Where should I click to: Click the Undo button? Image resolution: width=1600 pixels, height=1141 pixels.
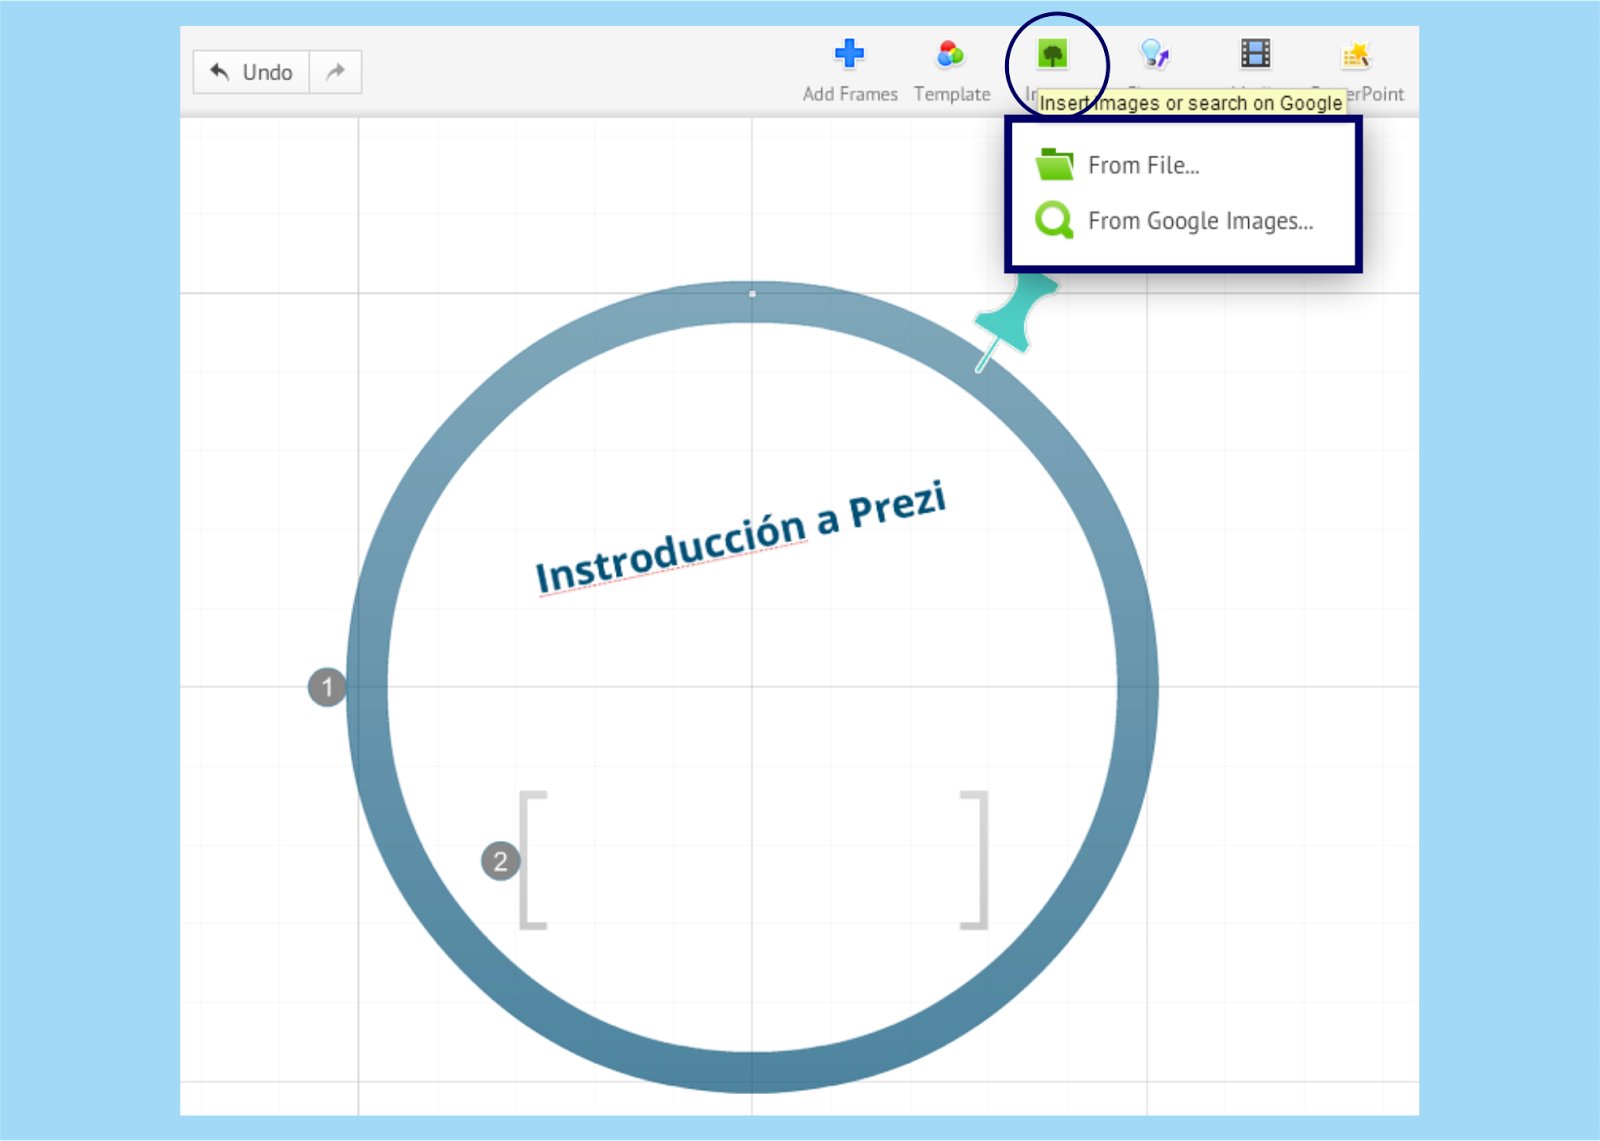pyautogui.click(x=251, y=72)
